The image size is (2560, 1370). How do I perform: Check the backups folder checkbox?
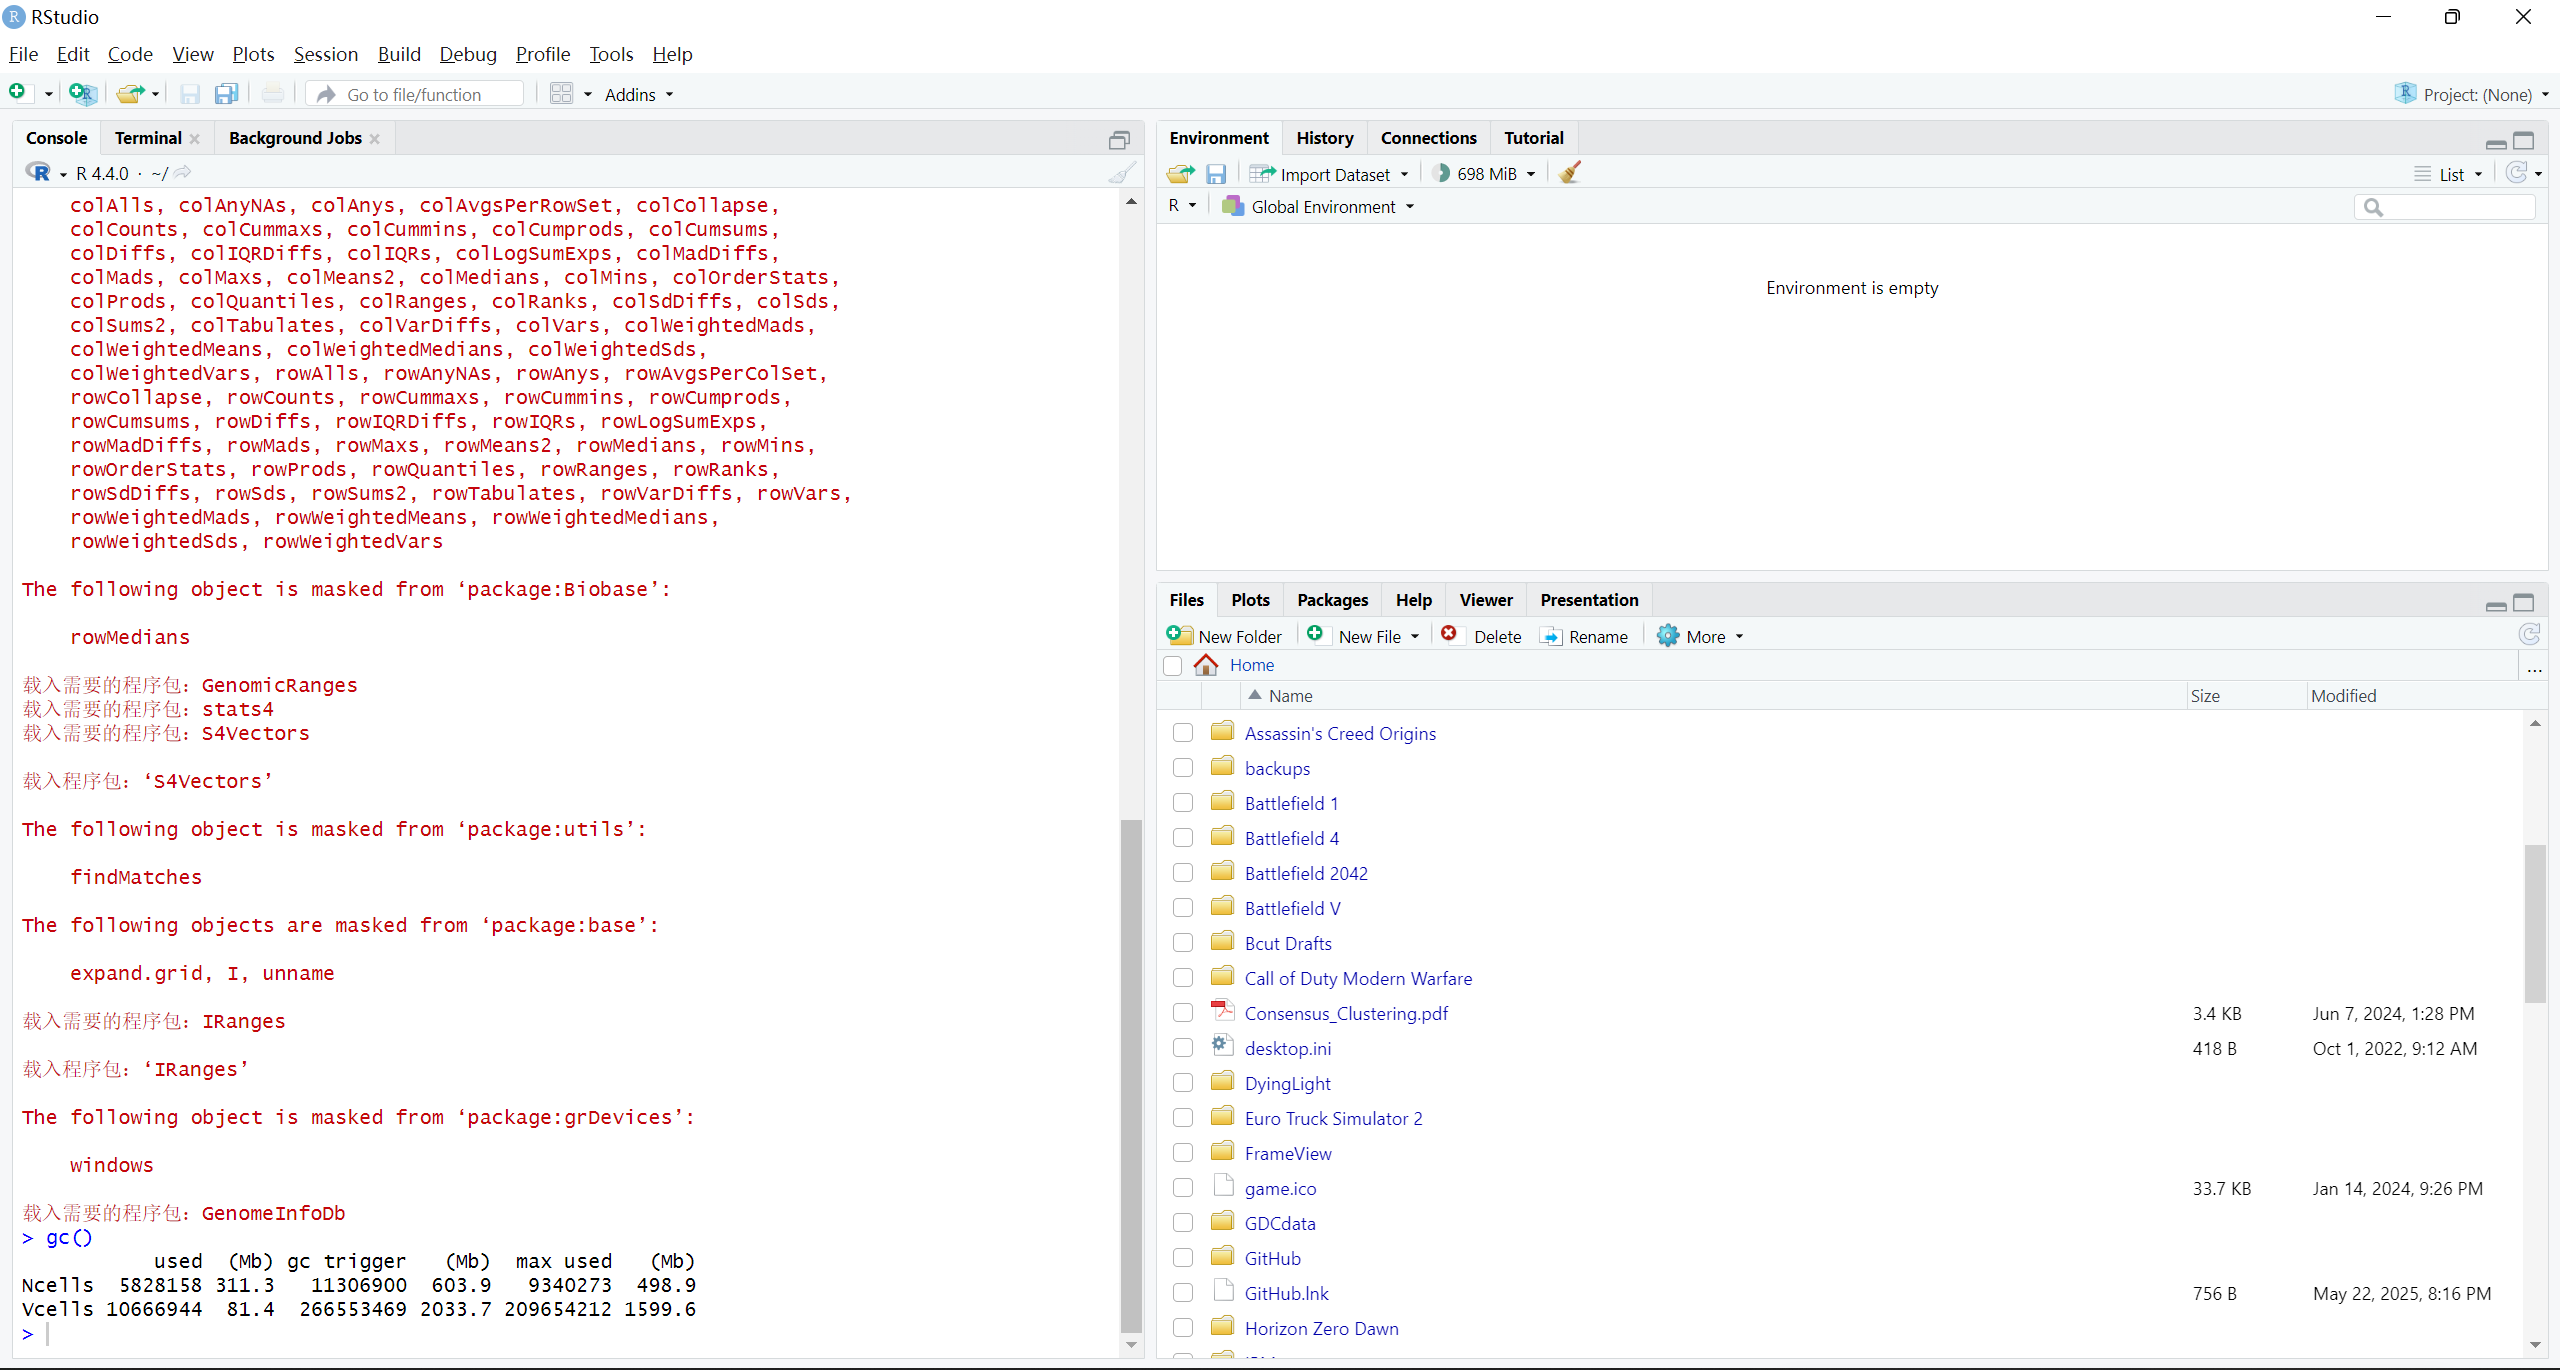(x=1183, y=768)
